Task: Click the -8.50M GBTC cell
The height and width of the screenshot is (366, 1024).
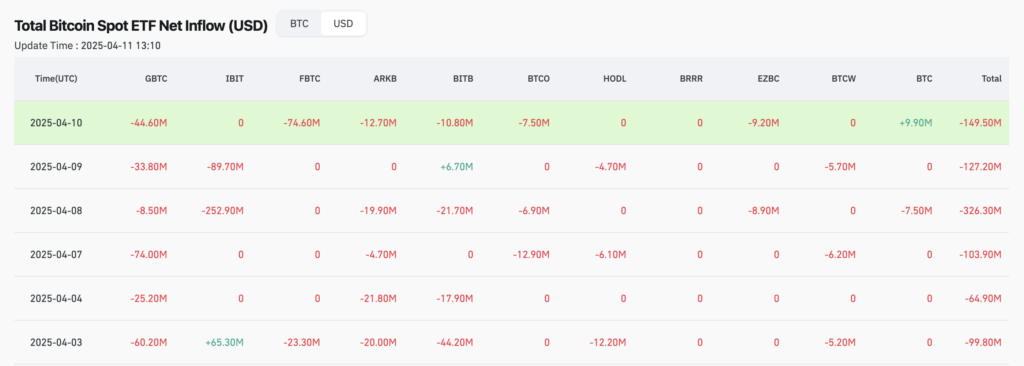Action: coord(152,210)
